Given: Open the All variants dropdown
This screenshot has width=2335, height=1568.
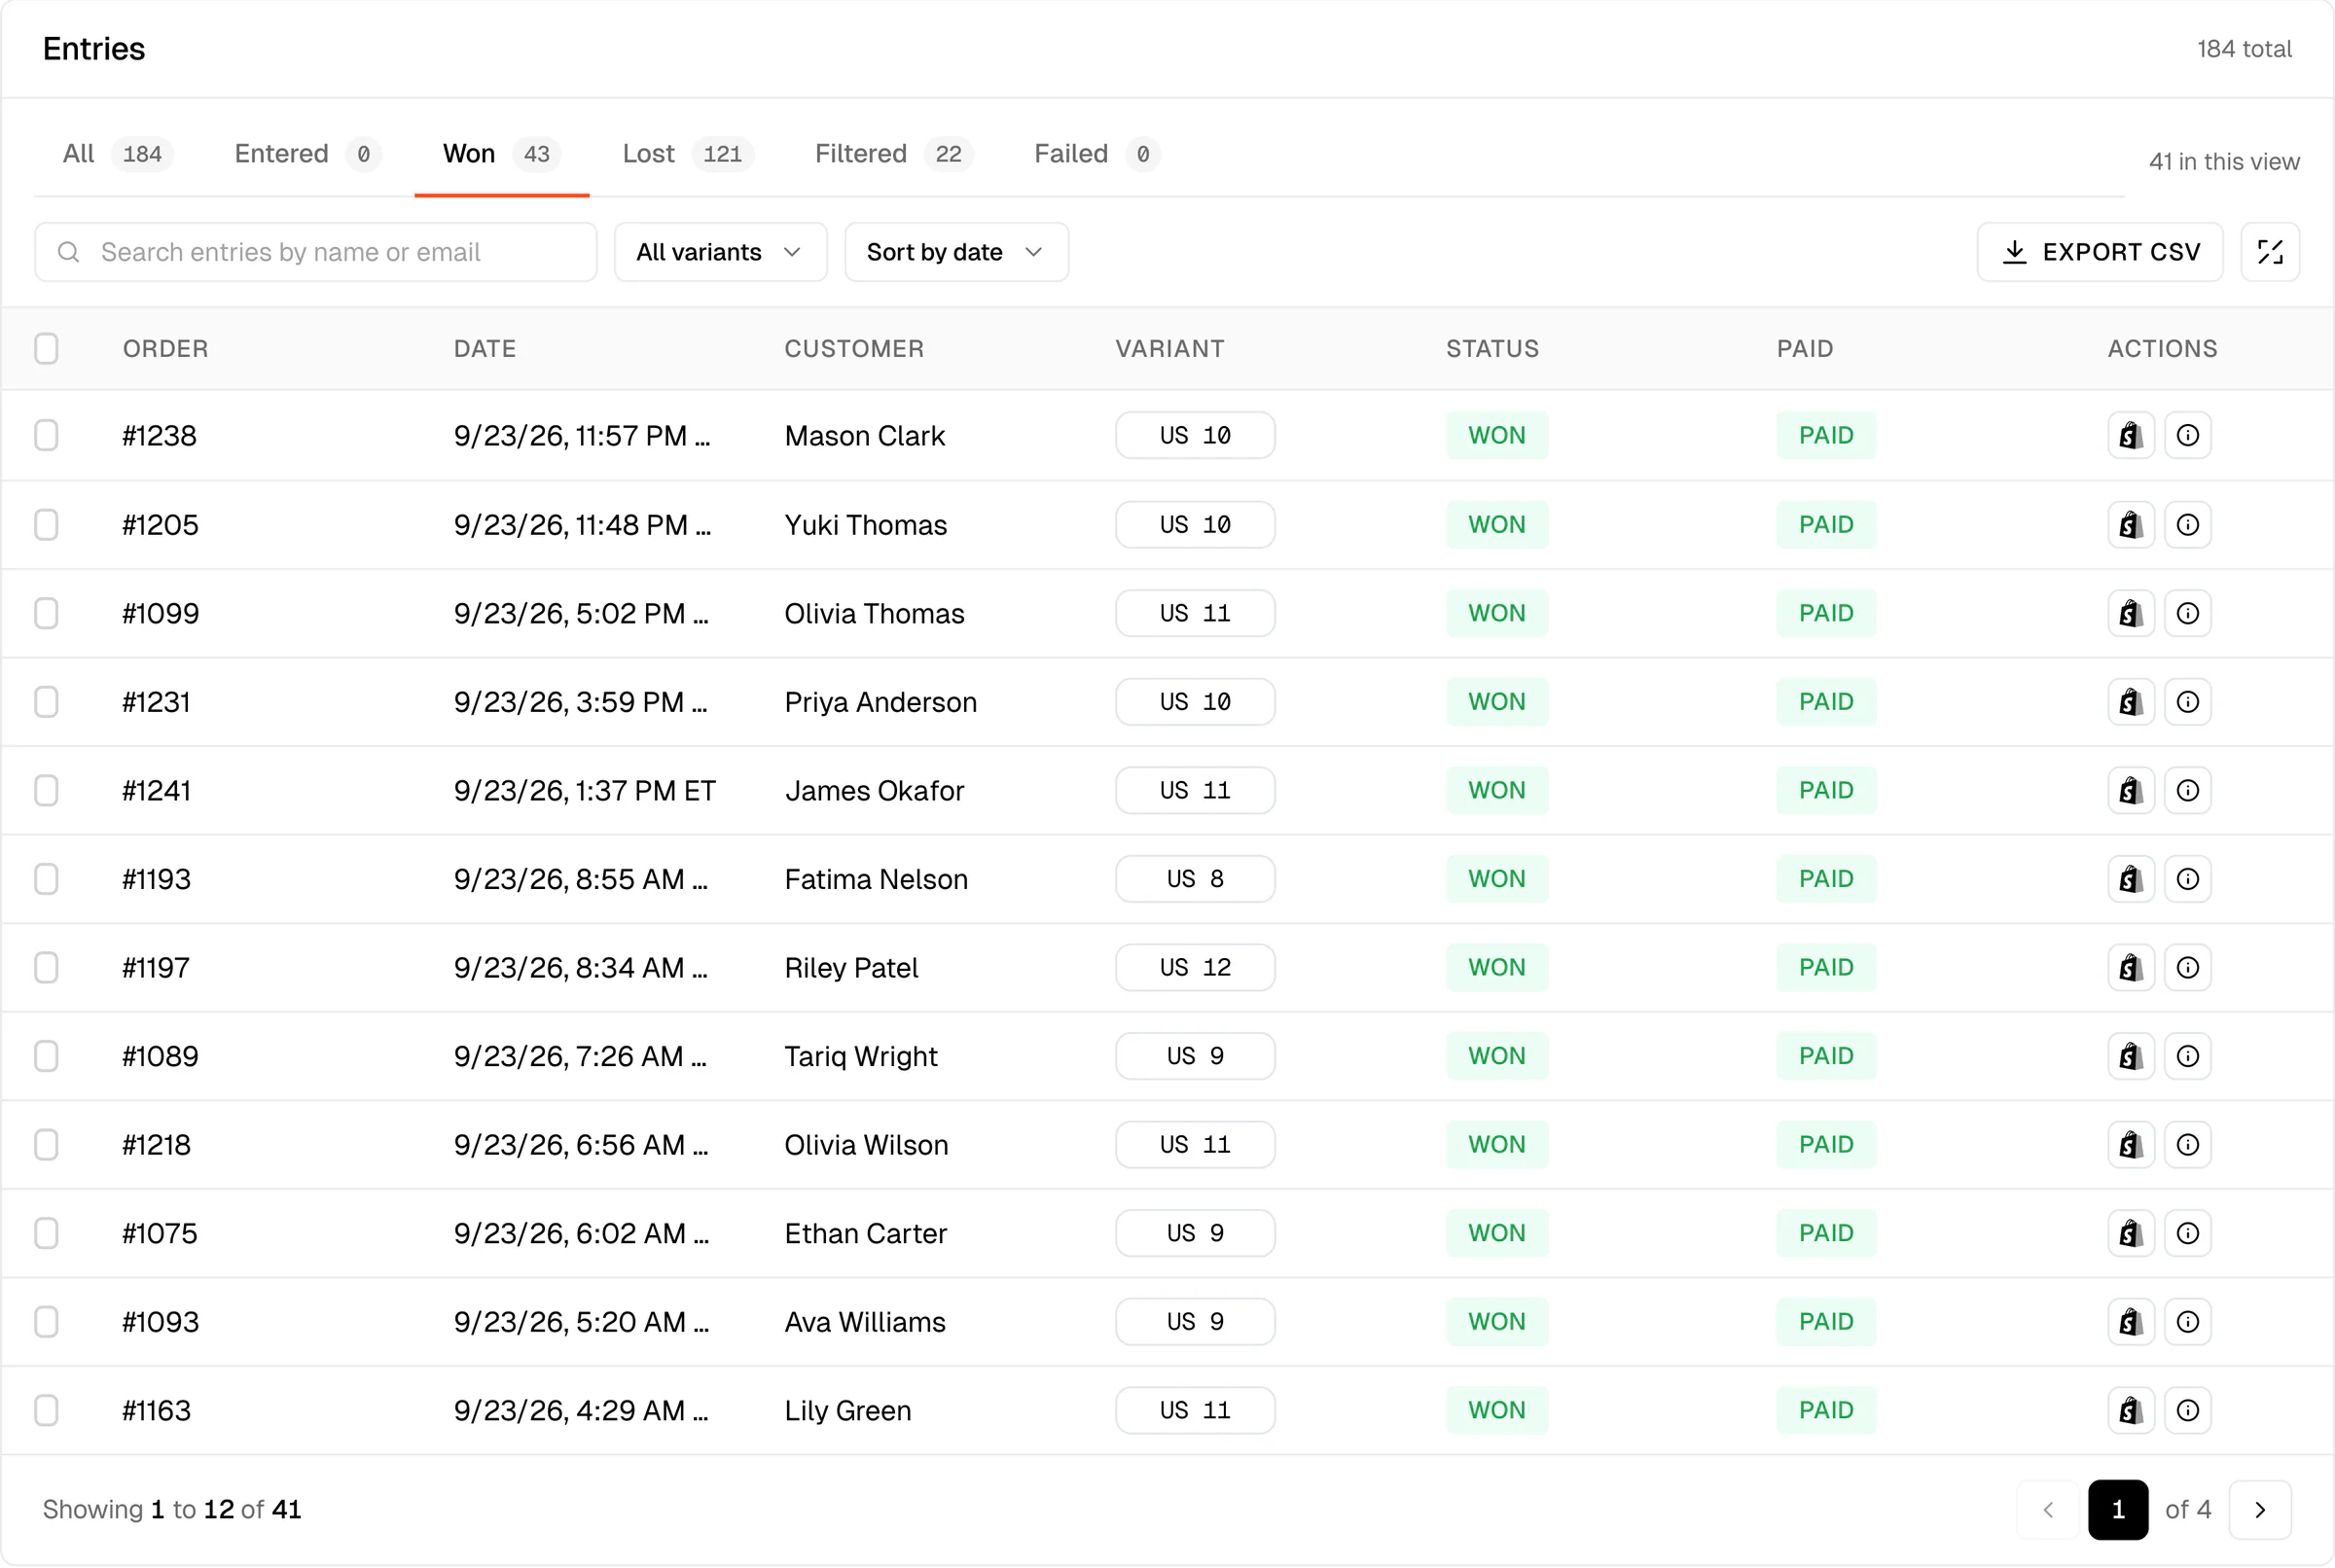Looking at the screenshot, I should click(720, 252).
